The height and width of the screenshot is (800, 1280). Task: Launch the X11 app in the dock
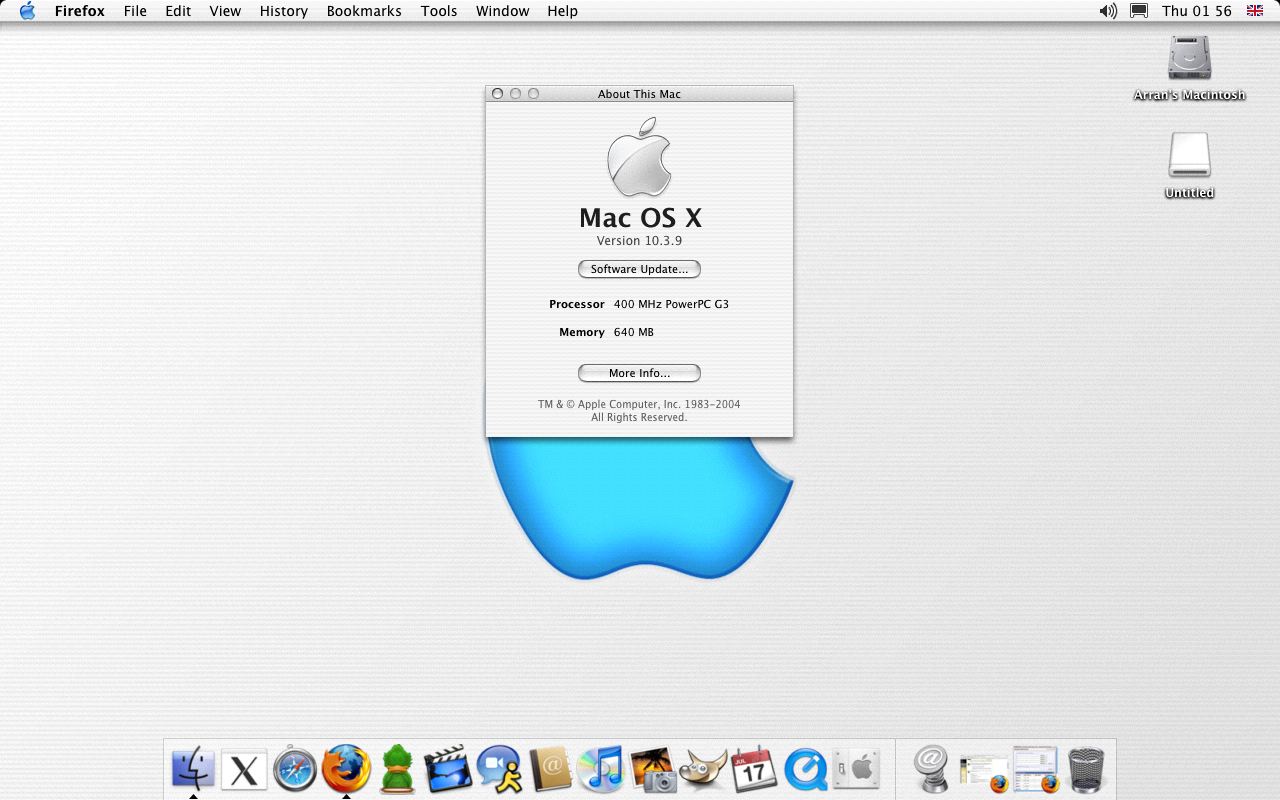pos(244,771)
